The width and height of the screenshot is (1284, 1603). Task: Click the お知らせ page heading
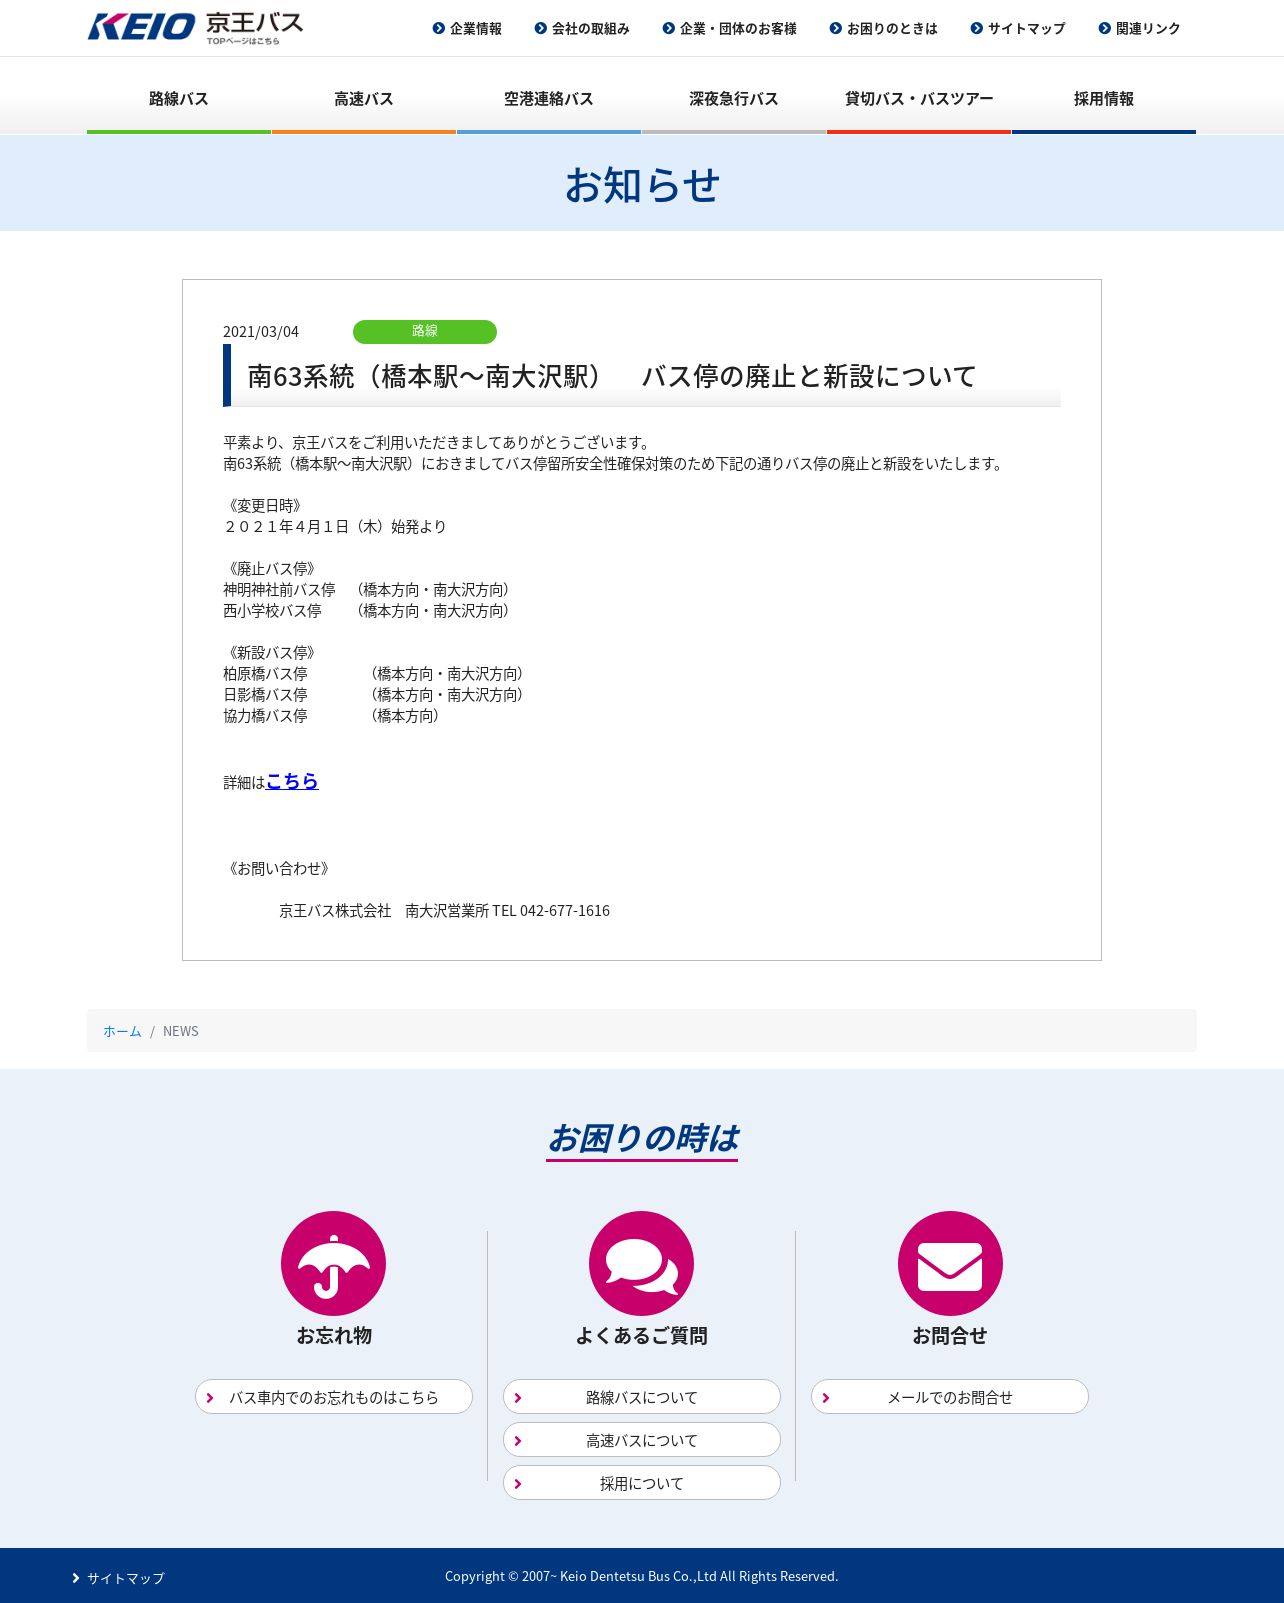point(642,185)
